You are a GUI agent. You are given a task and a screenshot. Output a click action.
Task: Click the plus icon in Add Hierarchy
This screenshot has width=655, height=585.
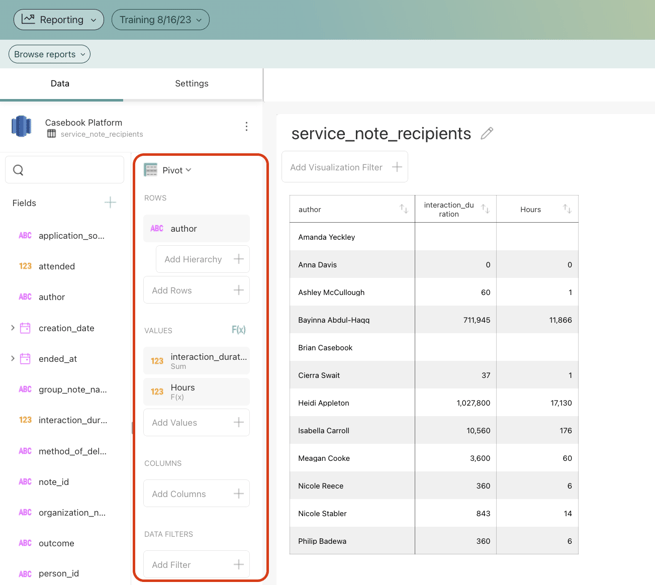[x=238, y=259]
